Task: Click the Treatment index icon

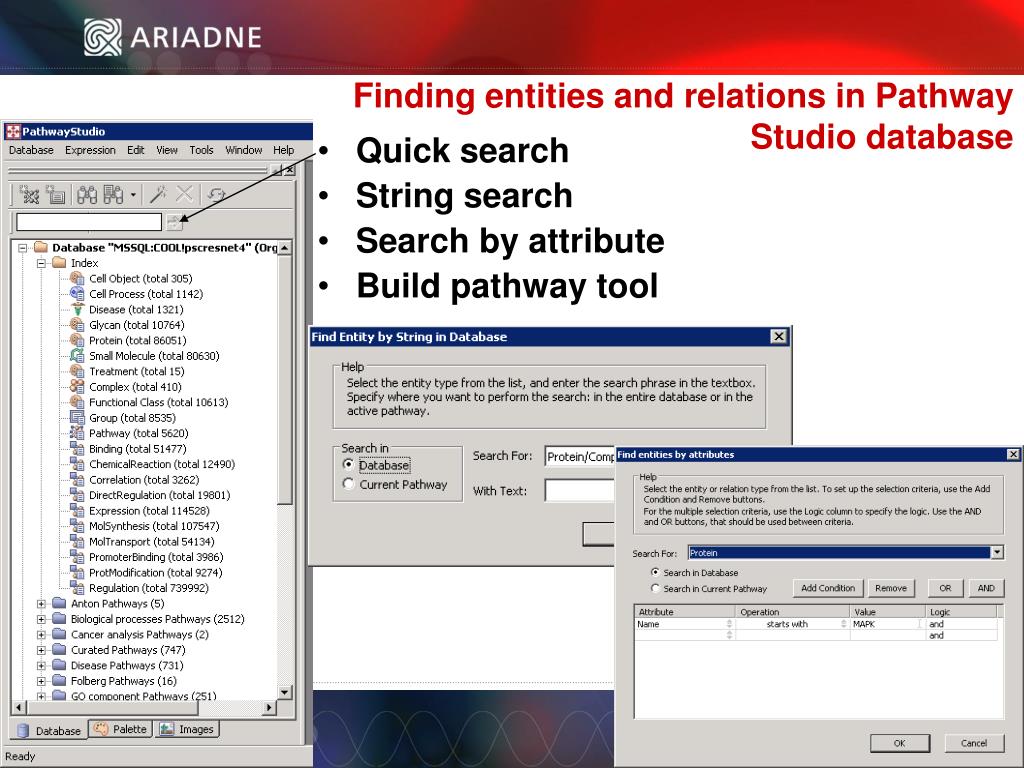Action: click(77, 371)
